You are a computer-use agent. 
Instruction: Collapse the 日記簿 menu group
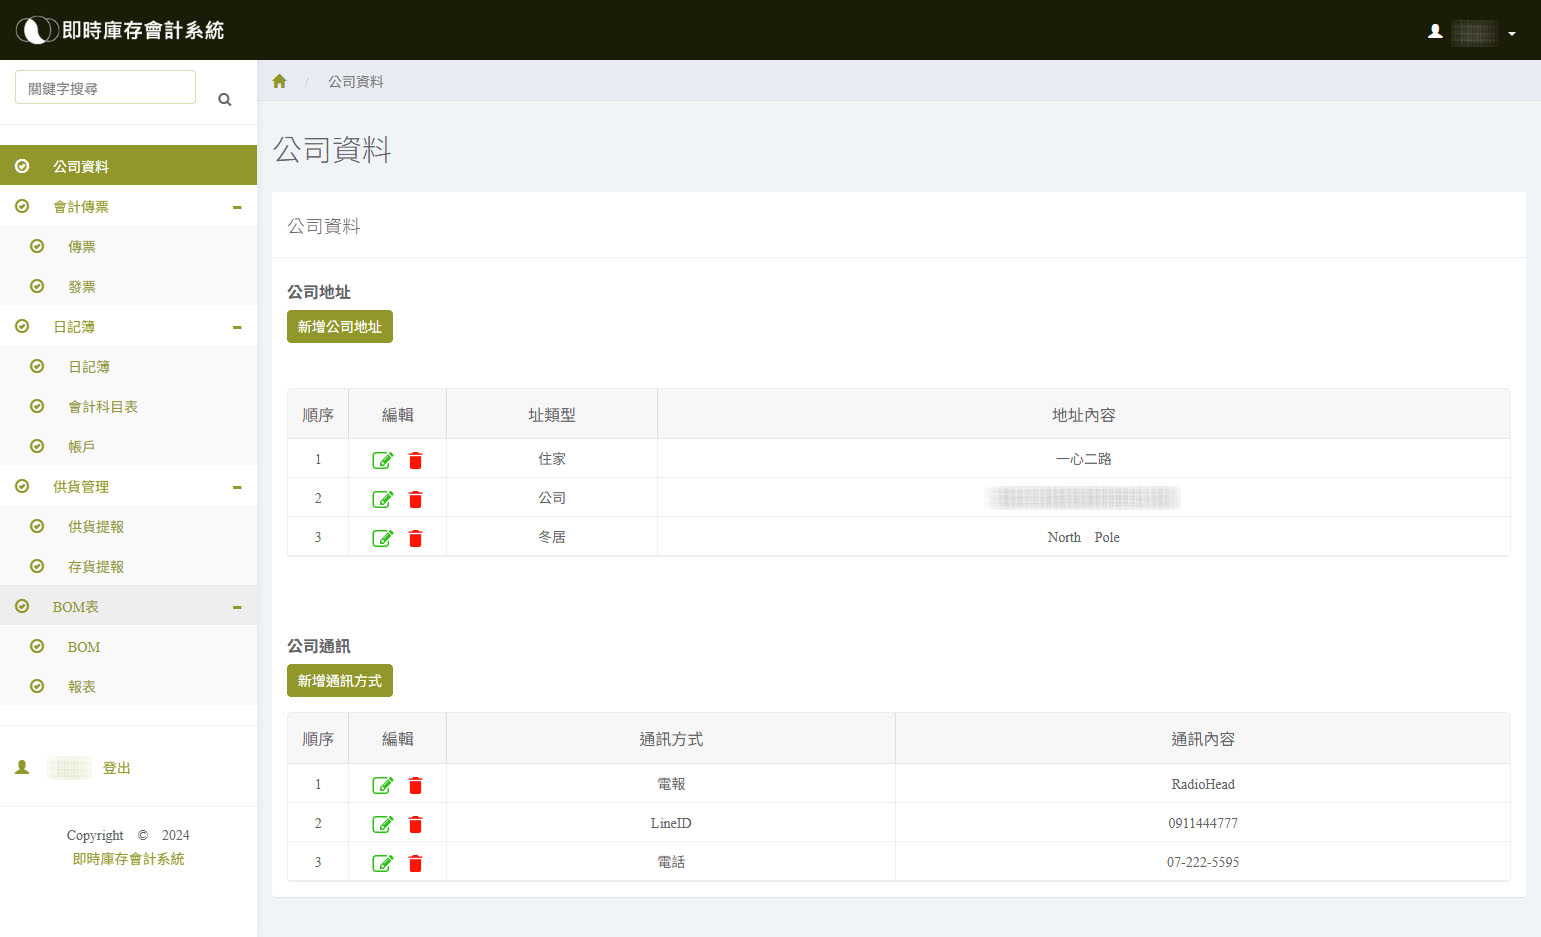tap(237, 327)
